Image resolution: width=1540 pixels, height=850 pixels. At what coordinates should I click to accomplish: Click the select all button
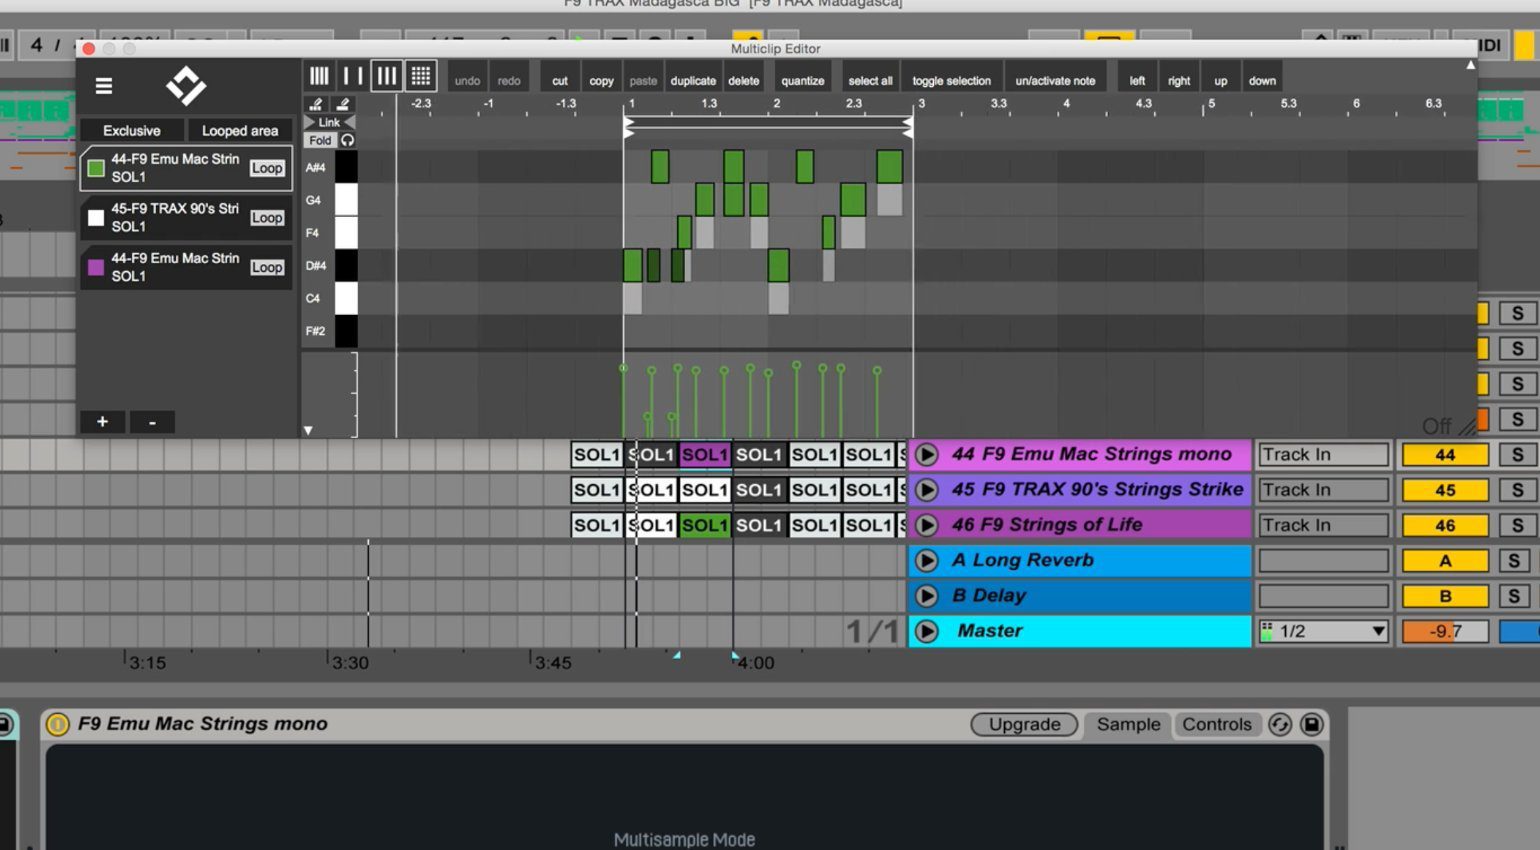coord(870,81)
